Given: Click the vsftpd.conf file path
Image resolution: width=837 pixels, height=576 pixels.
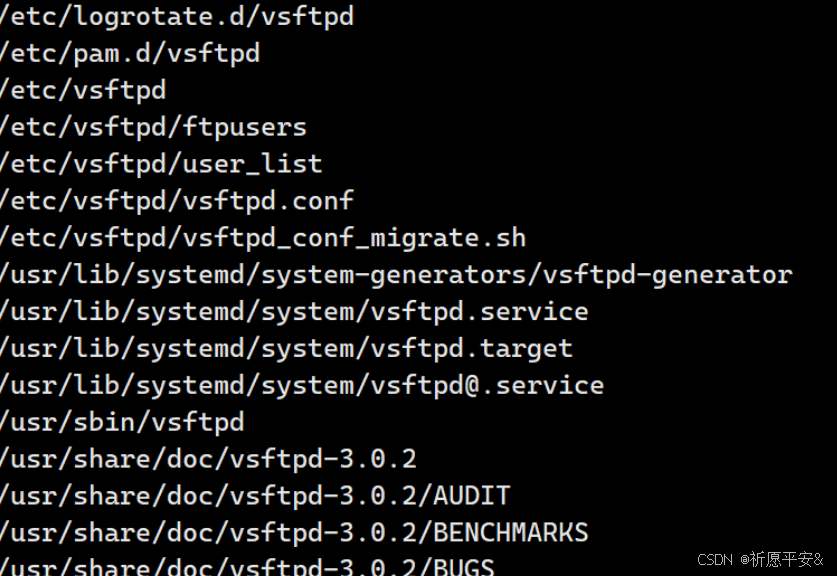Looking at the screenshot, I should pyautogui.click(x=177, y=201).
